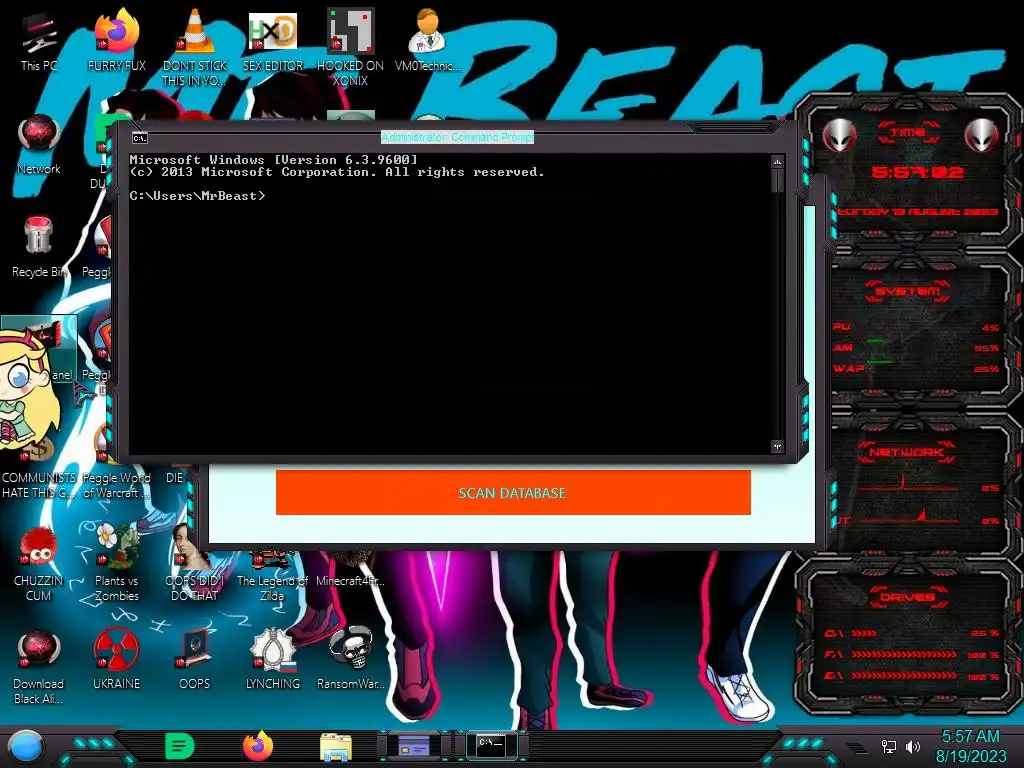This screenshot has width=1024, height=768.
Task: Click the C:\ drive usage bar
Action: pos(864,633)
